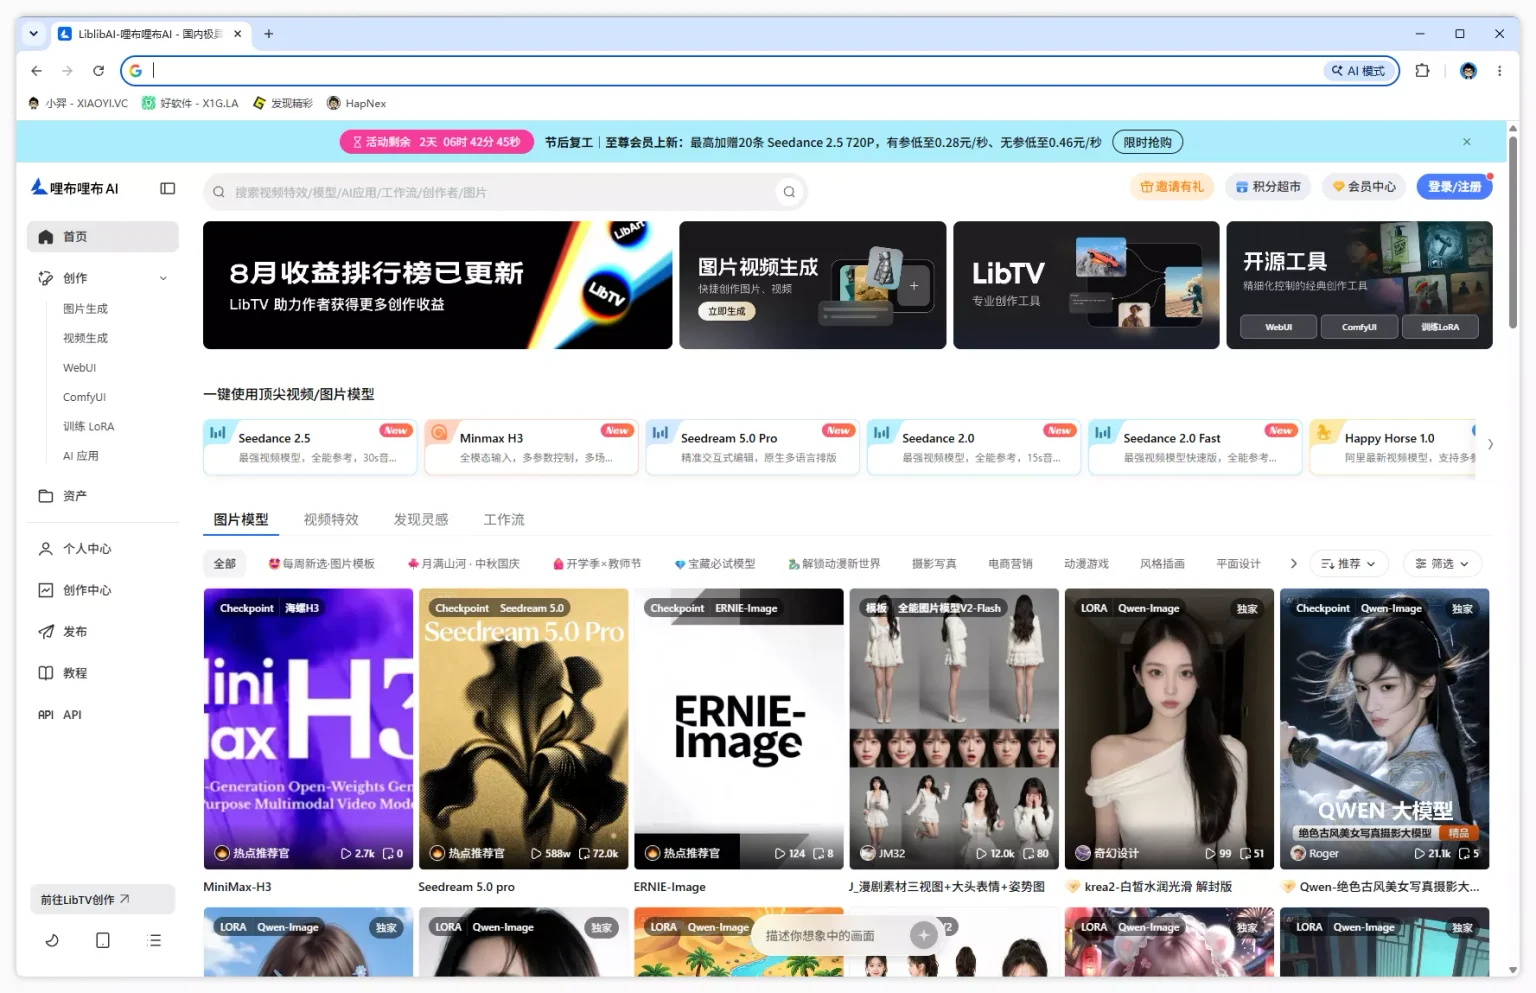Screen dimensions: 1536x993
Task: Collapse the left sidebar panel icon
Action: 168,188
